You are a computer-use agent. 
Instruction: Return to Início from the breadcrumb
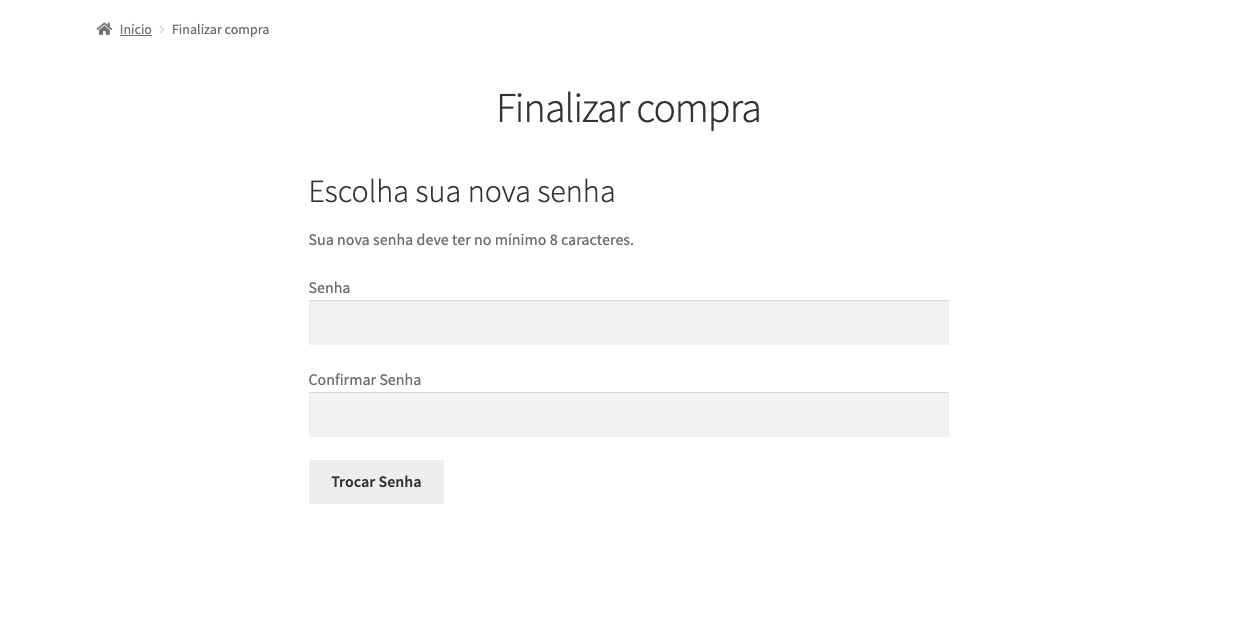pyautogui.click(x=134, y=29)
